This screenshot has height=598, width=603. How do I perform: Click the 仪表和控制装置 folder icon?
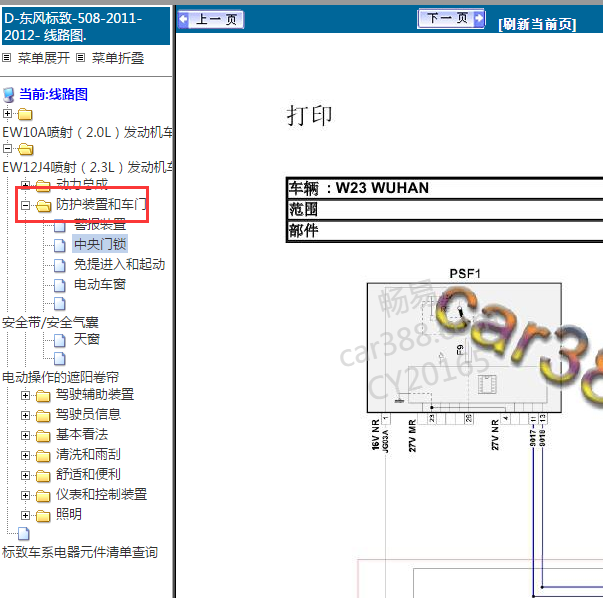(43, 496)
